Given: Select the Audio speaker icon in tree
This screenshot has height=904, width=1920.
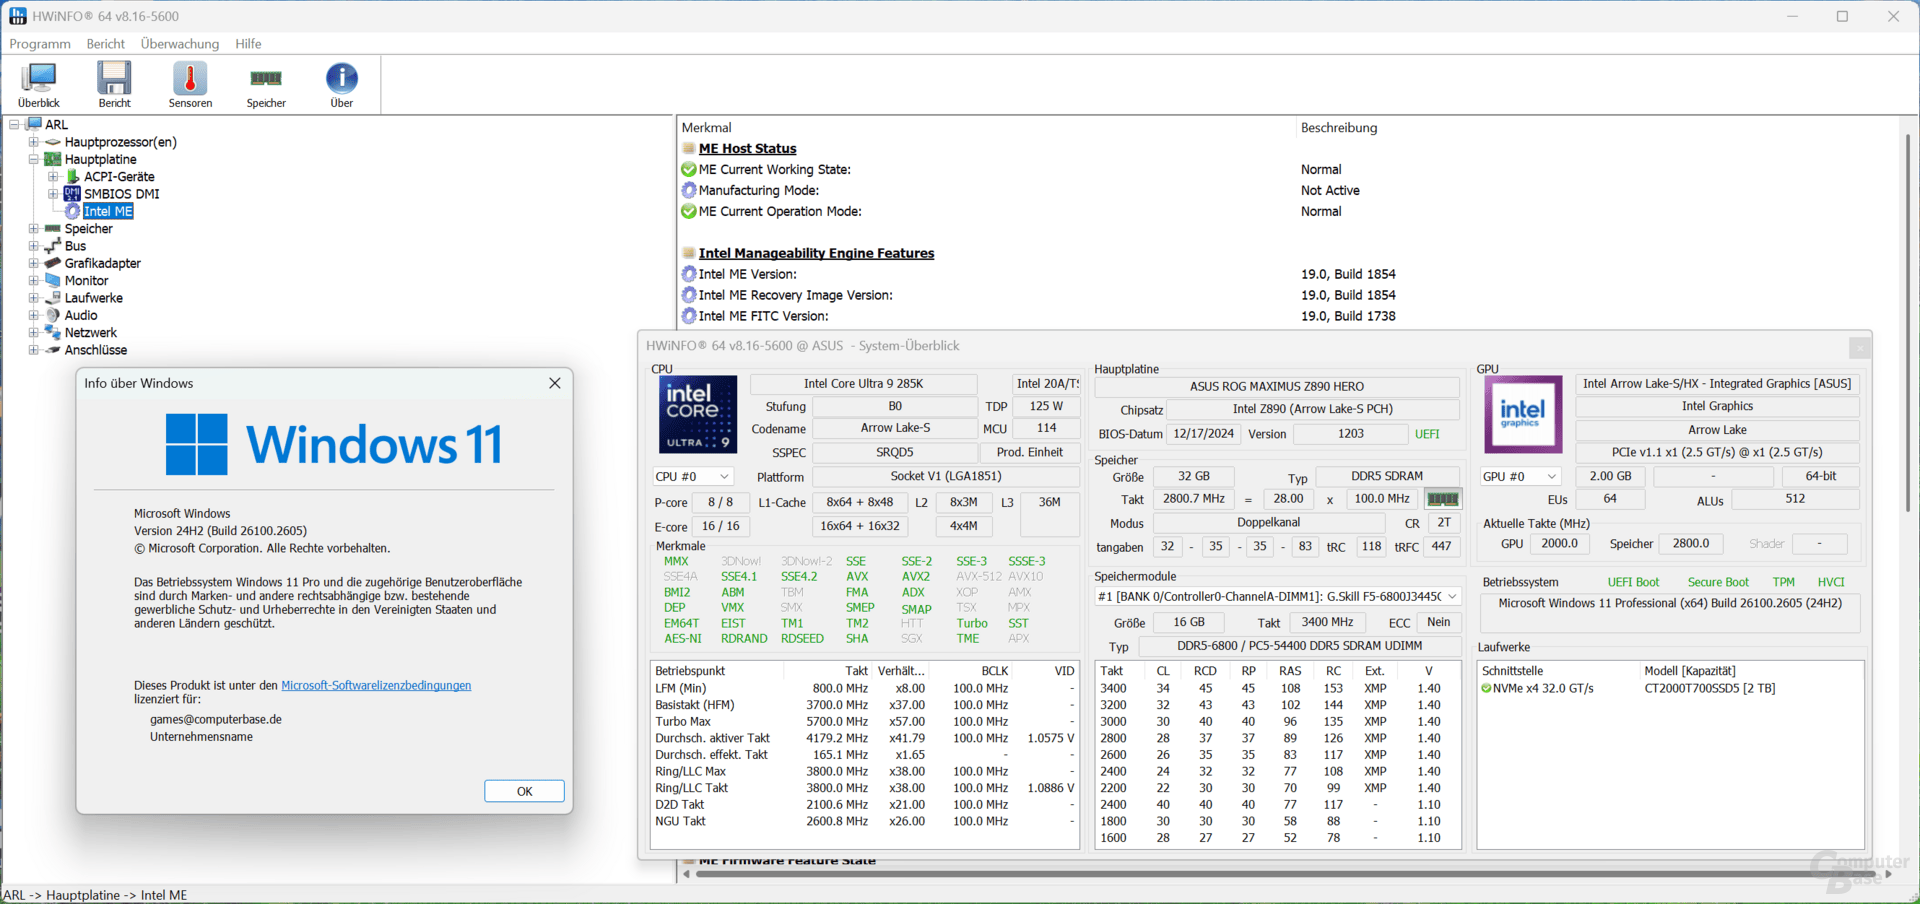Looking at the screenshot, I should pyautogui.click(x=53, y=315).
